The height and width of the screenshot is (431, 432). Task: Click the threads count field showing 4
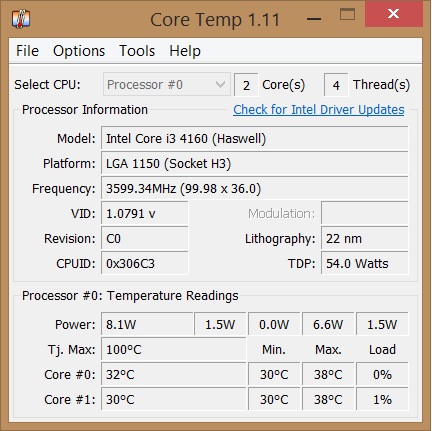pos(336,85)
